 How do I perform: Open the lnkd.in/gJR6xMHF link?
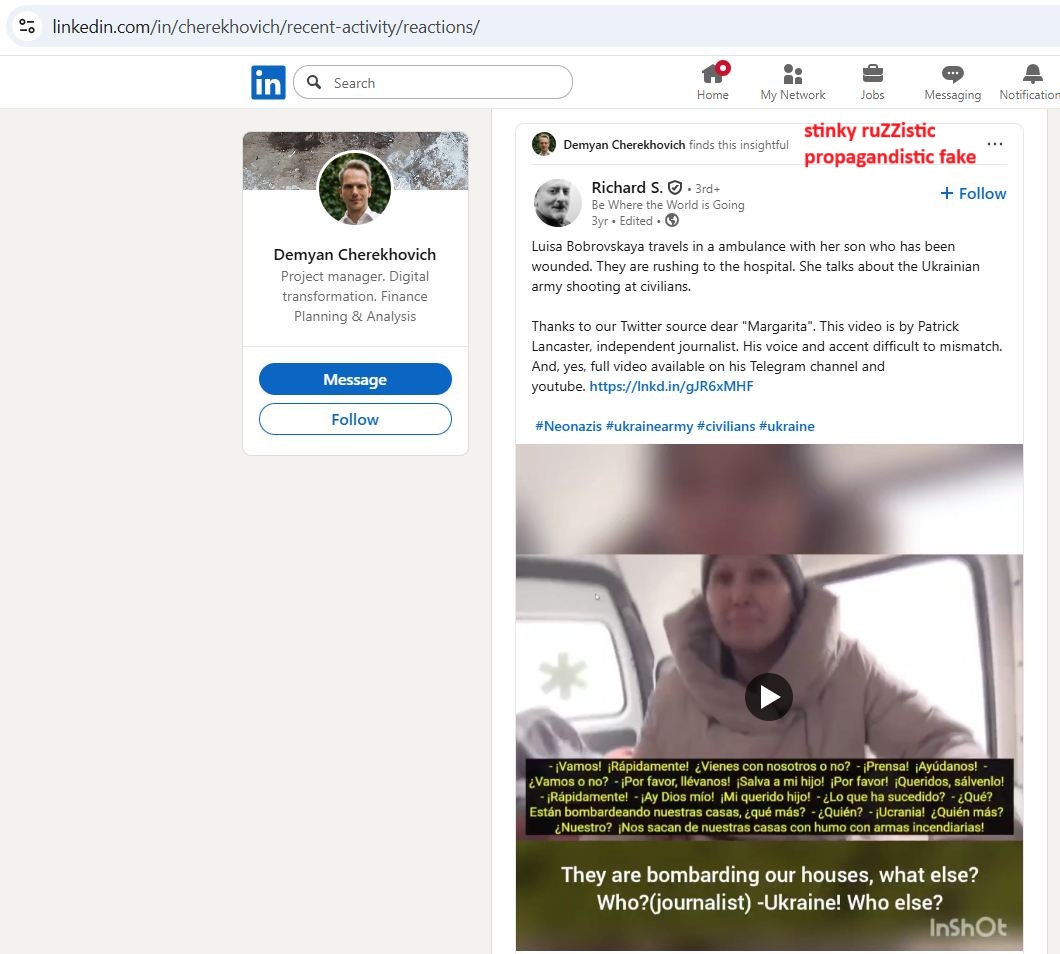click(x=671, y=386)
